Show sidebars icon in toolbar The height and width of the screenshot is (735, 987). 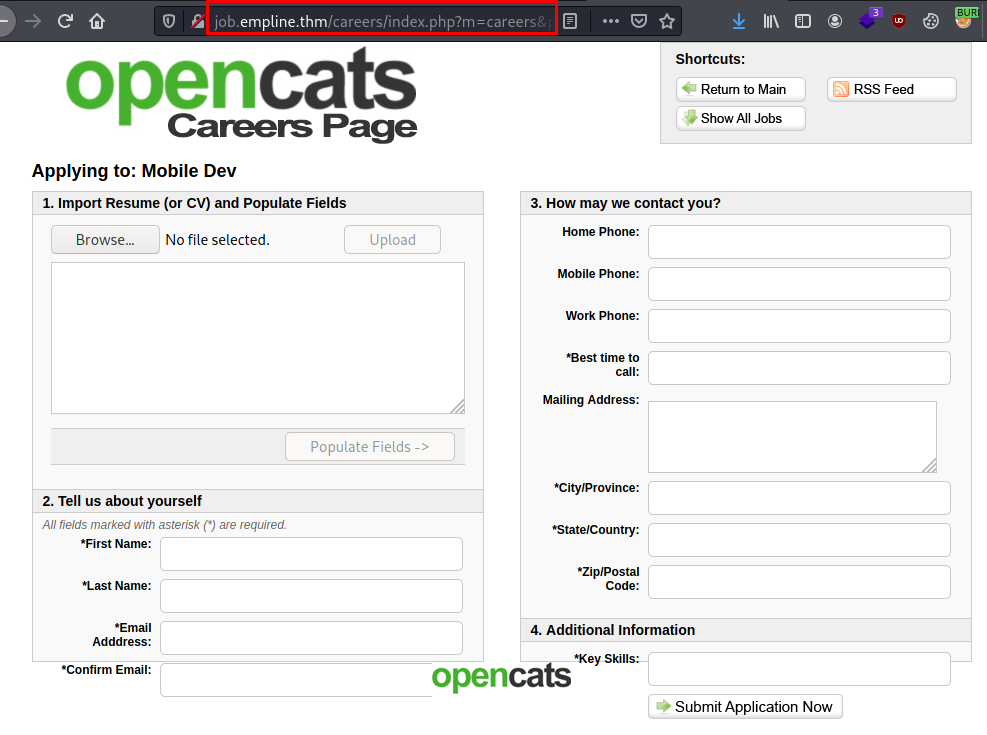click(803, 21)
